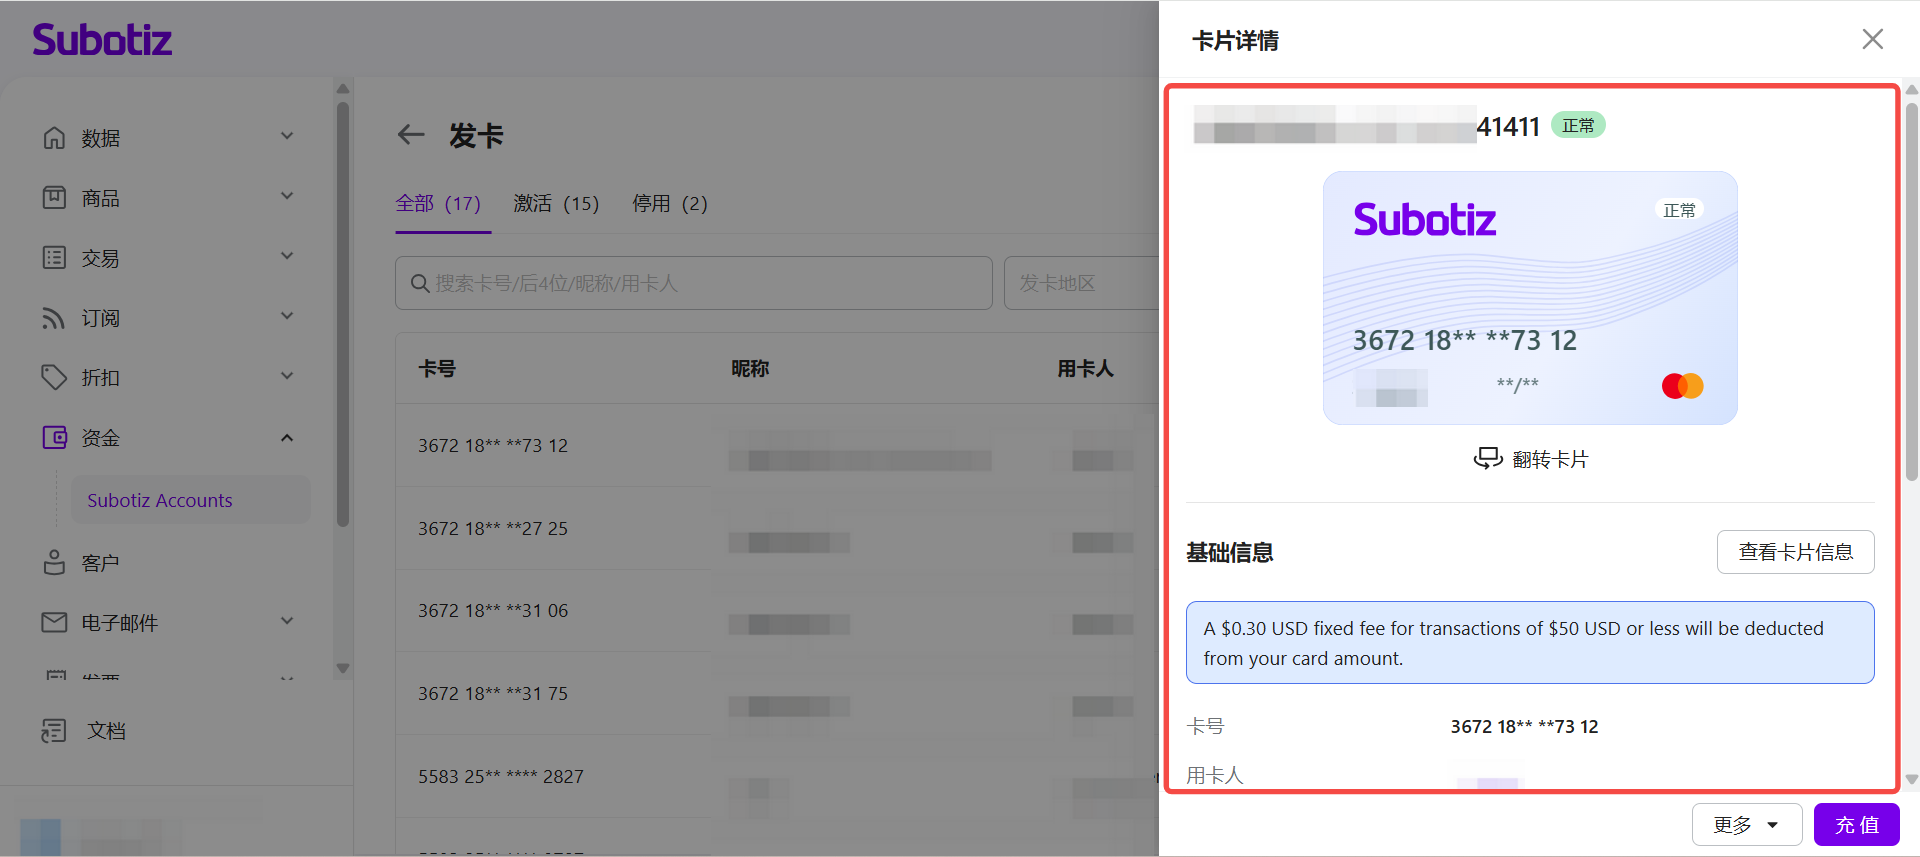Expand the 电子邮件 menu chevron

(287, 621)
